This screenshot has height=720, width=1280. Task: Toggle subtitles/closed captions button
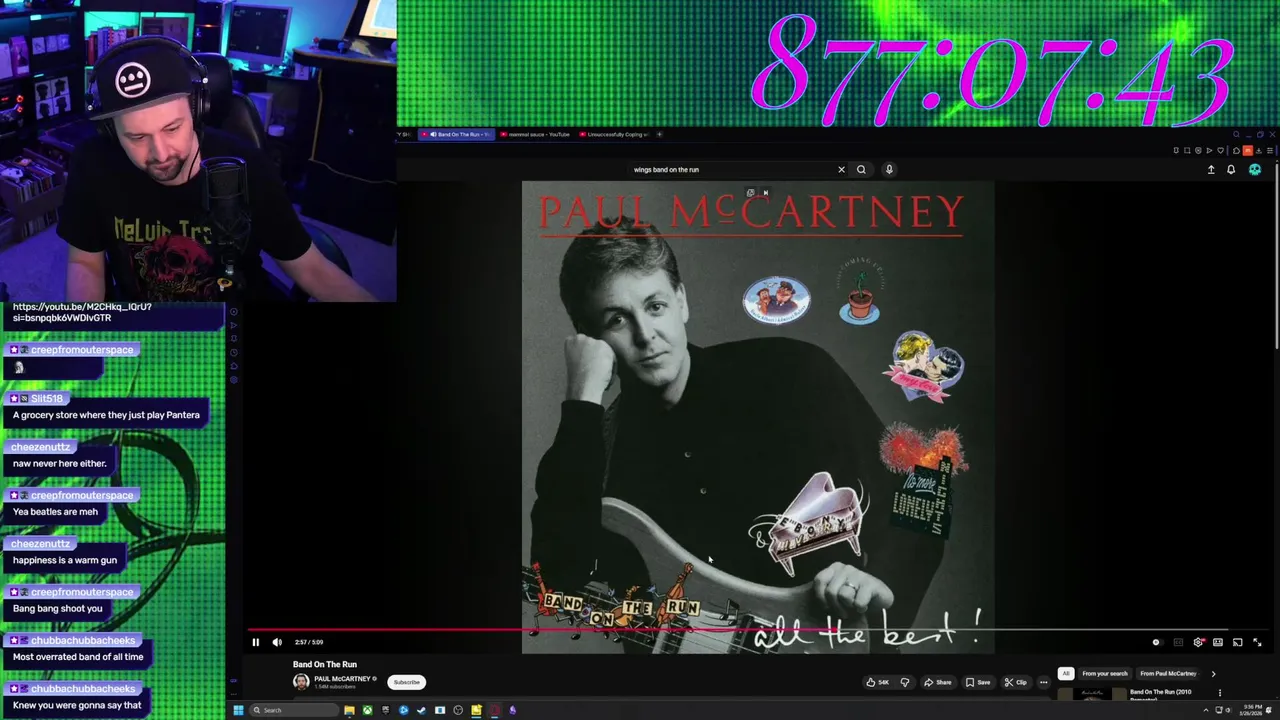[x=1178, y=642]
